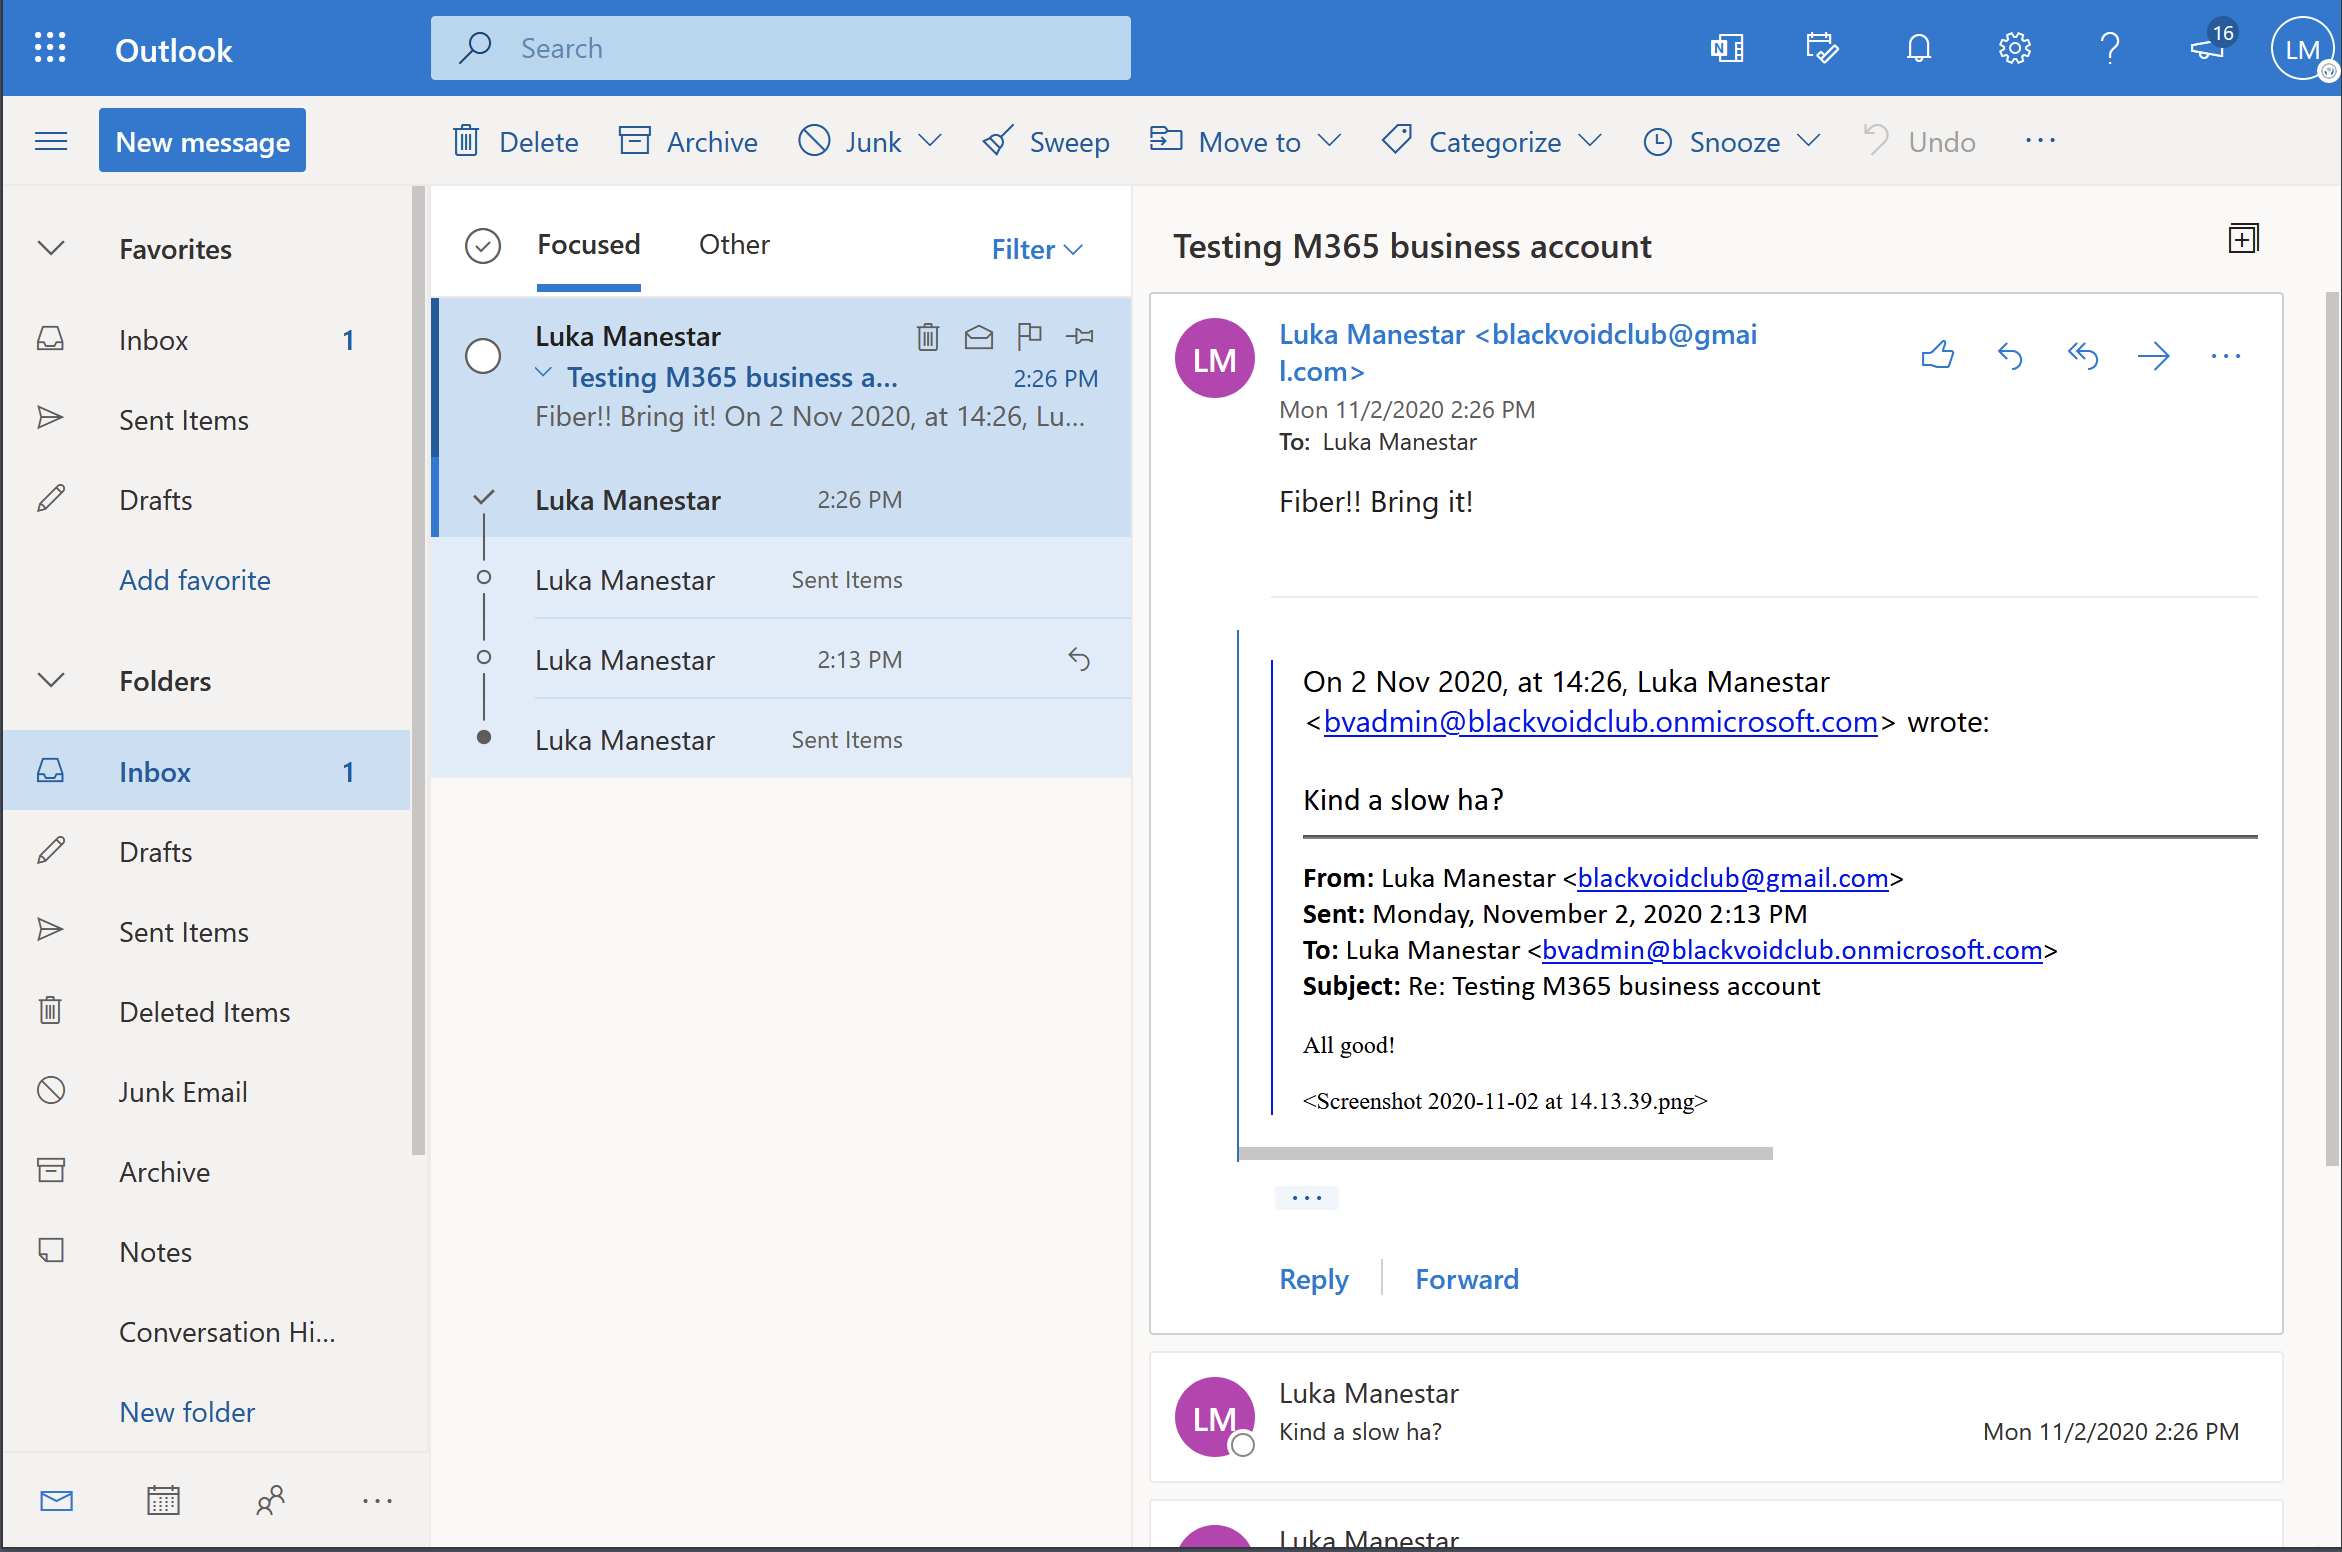Viewport: 2342px width, 1552px height.
Task: Open Sent Items under Favorites
Action: coord(206,420)
